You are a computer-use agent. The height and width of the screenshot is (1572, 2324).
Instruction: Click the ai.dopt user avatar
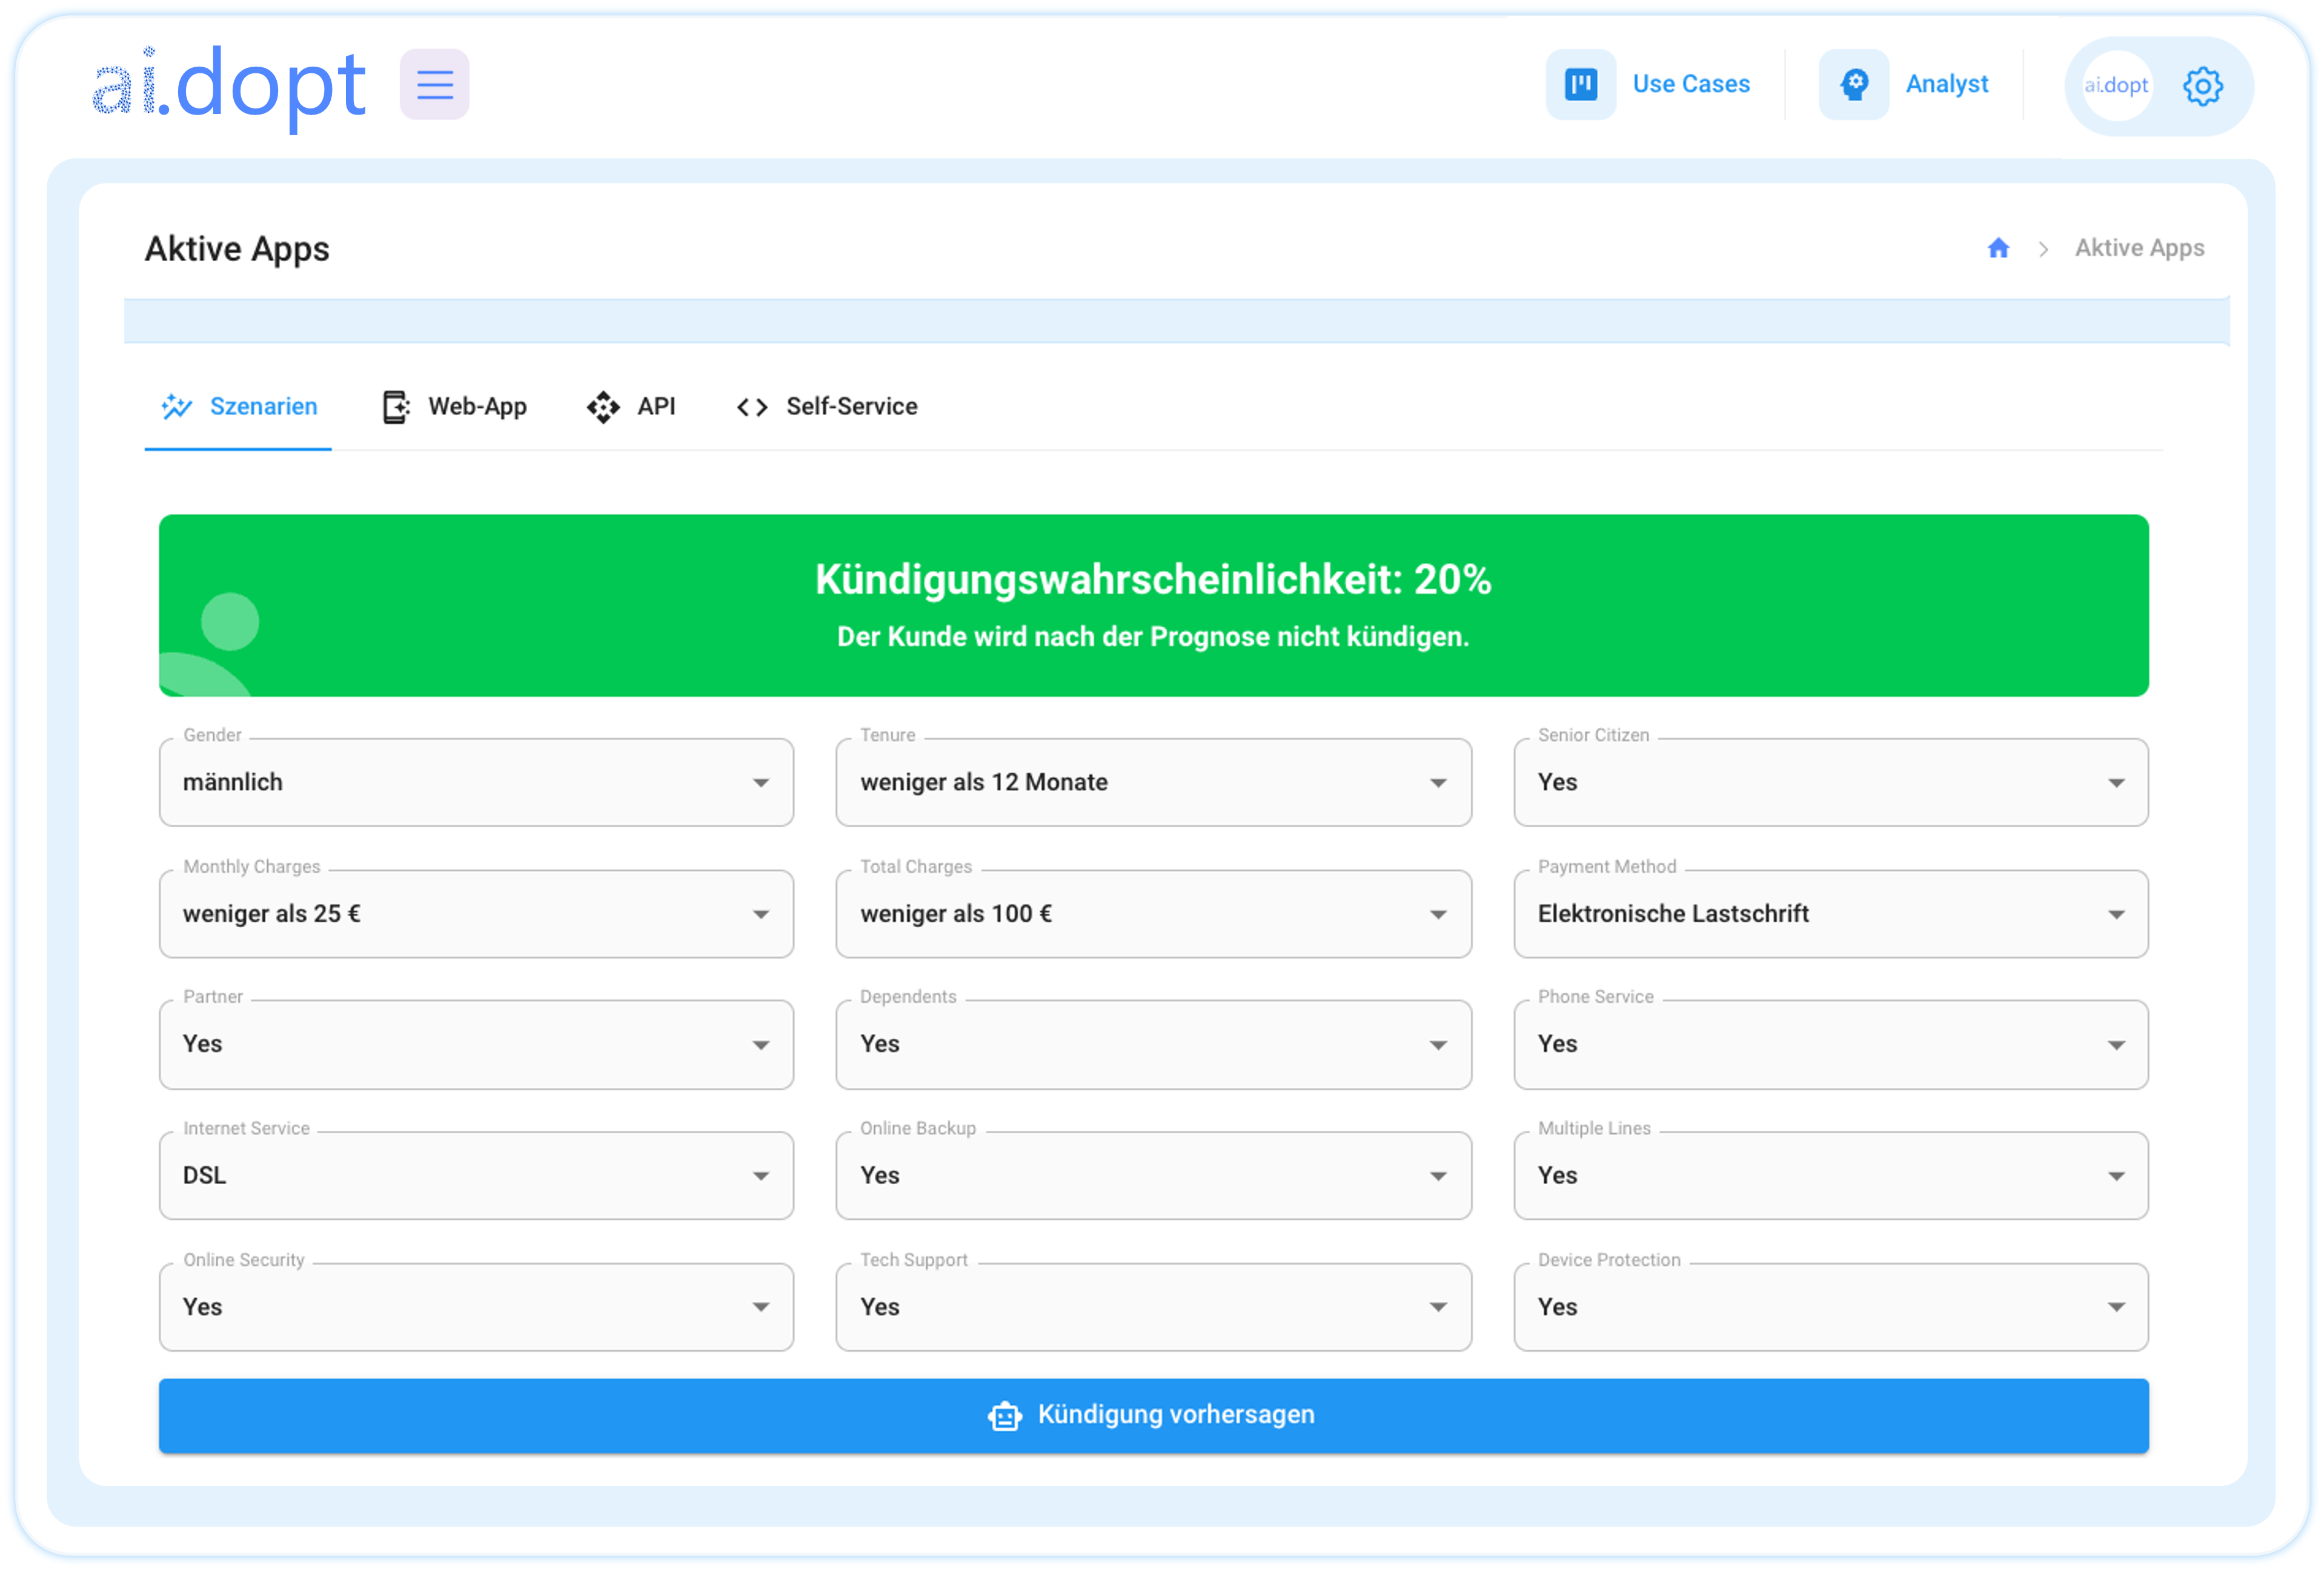click(2116, 86)
